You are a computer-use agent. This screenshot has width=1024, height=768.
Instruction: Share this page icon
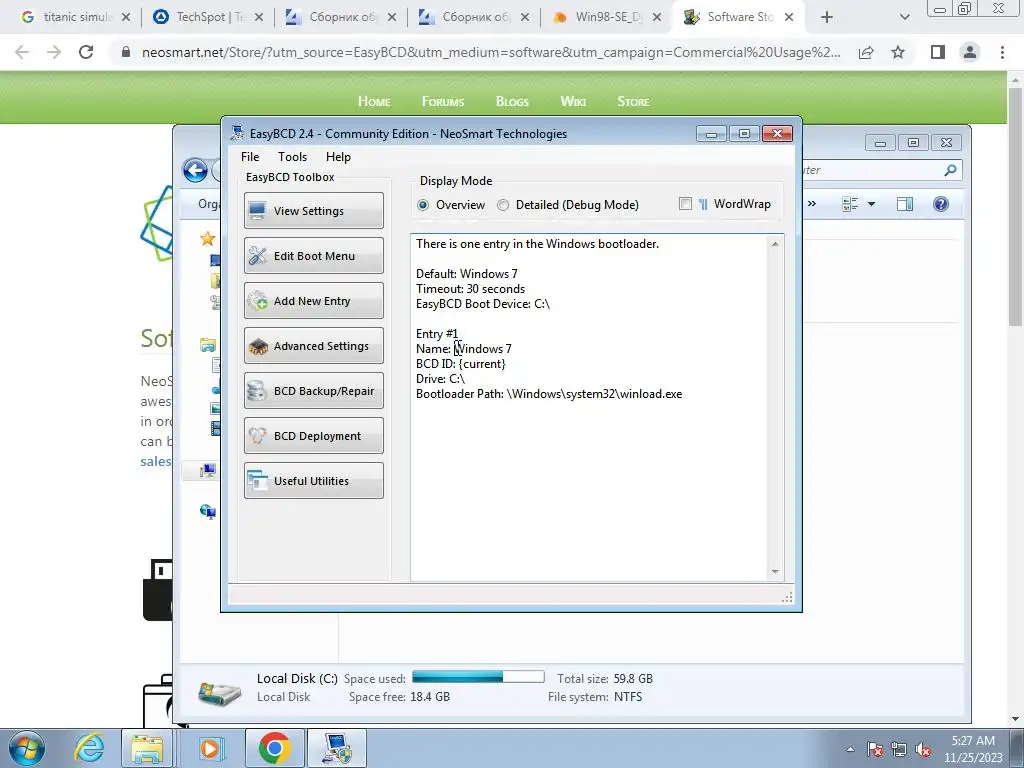866,52
